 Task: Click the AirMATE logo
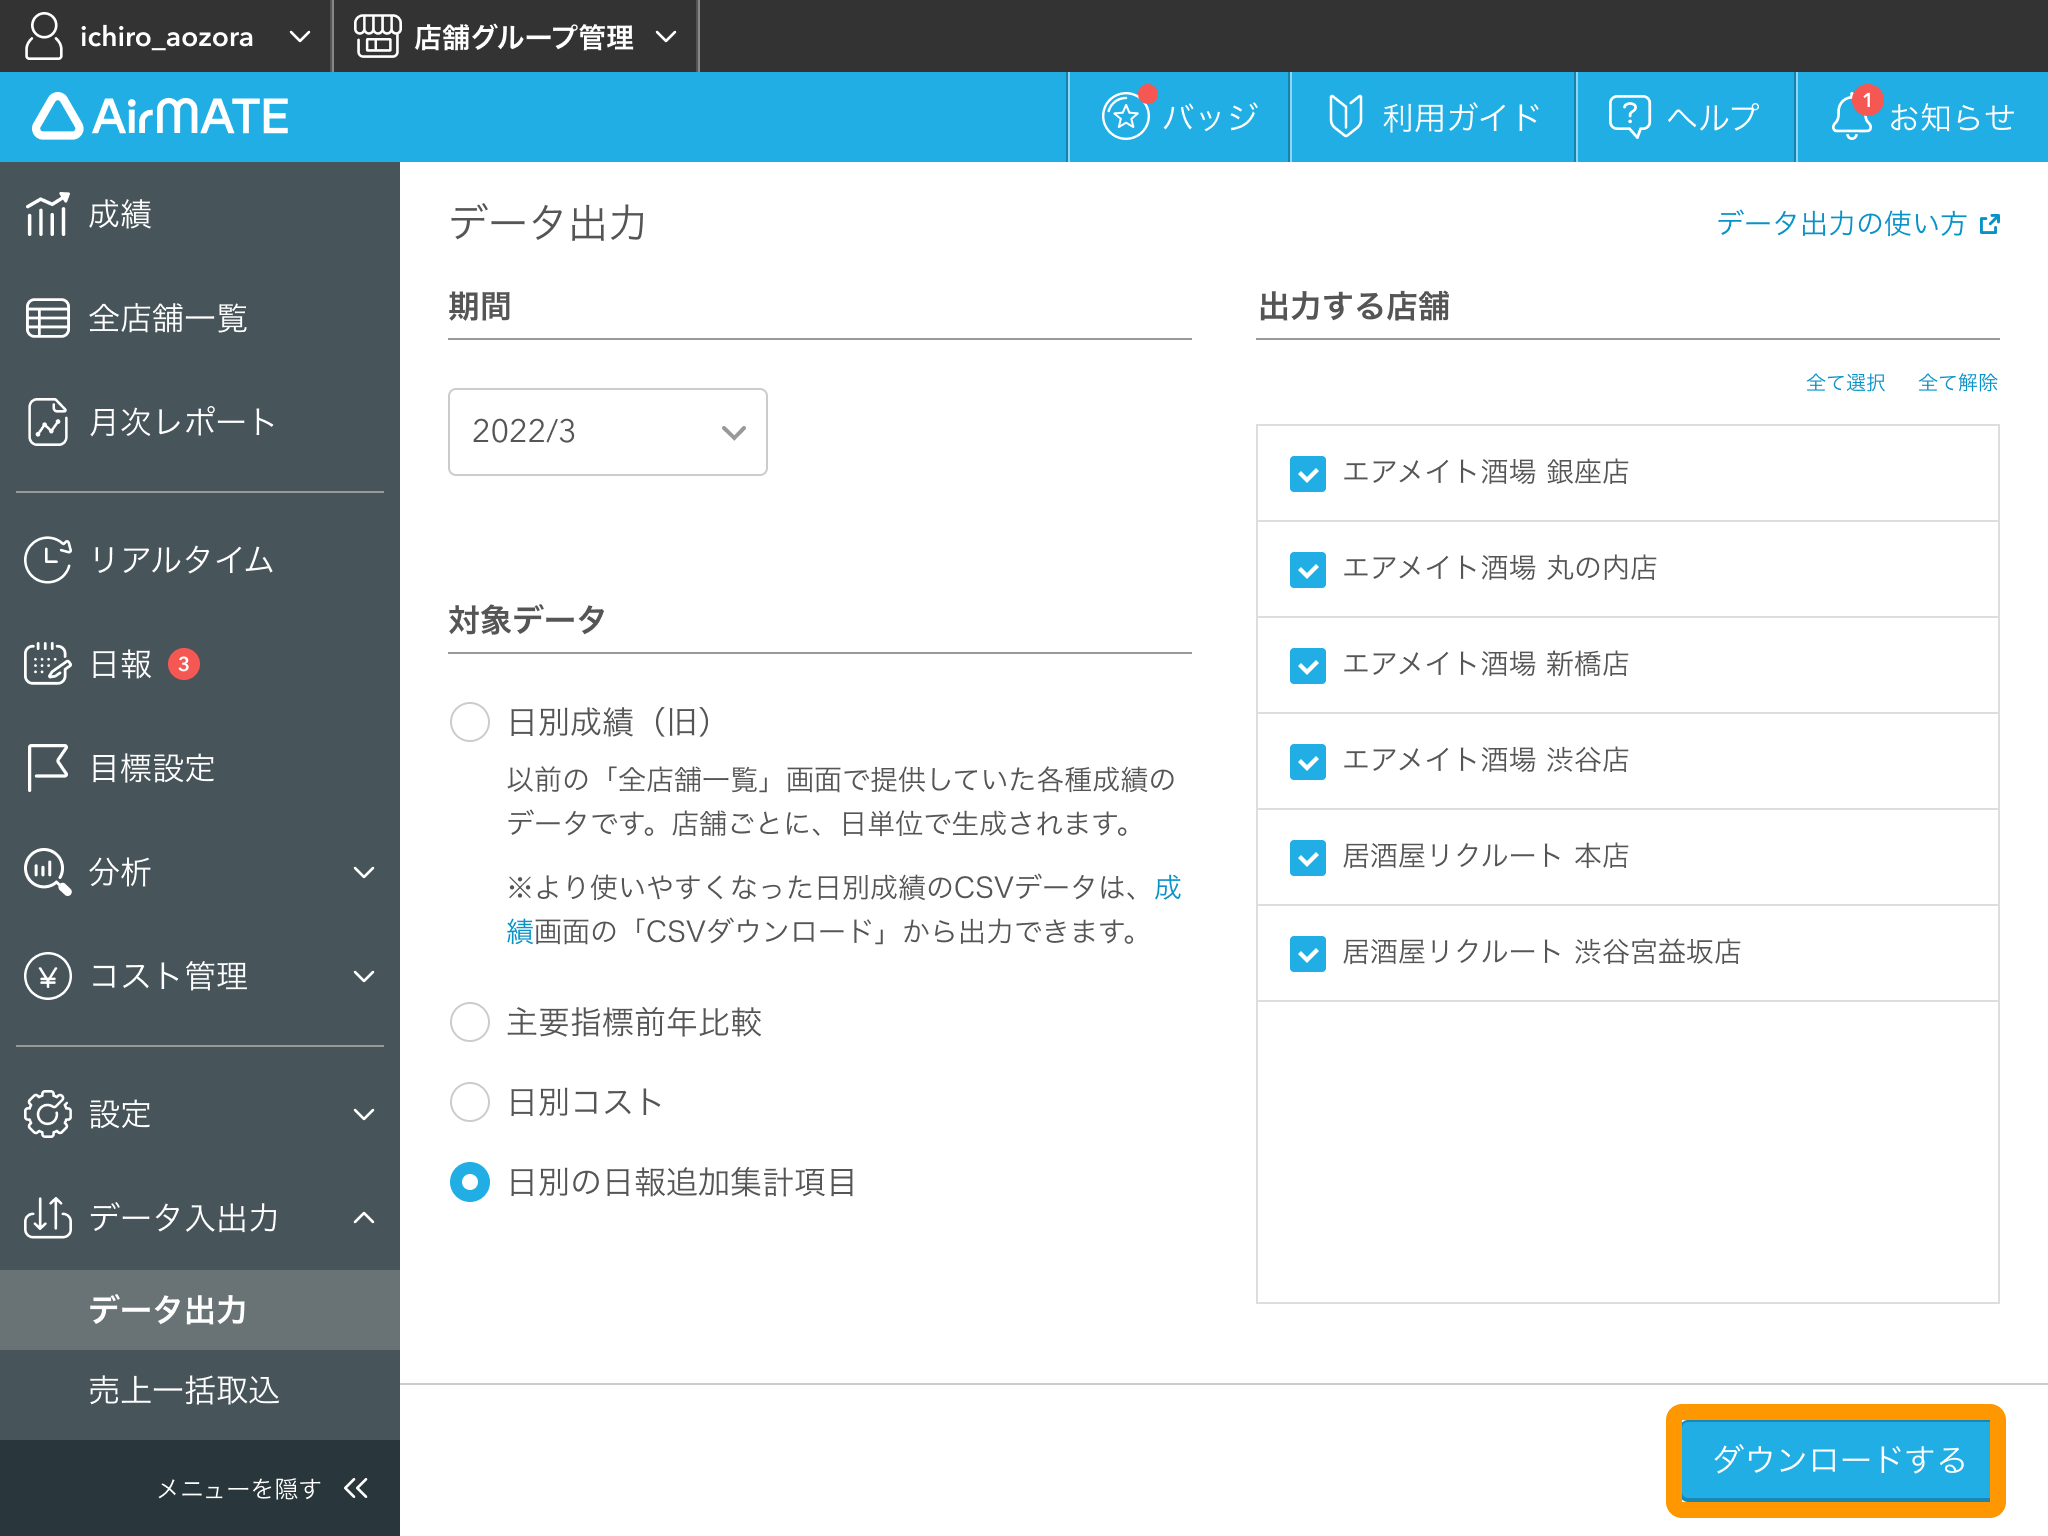[x=161, y=116]
